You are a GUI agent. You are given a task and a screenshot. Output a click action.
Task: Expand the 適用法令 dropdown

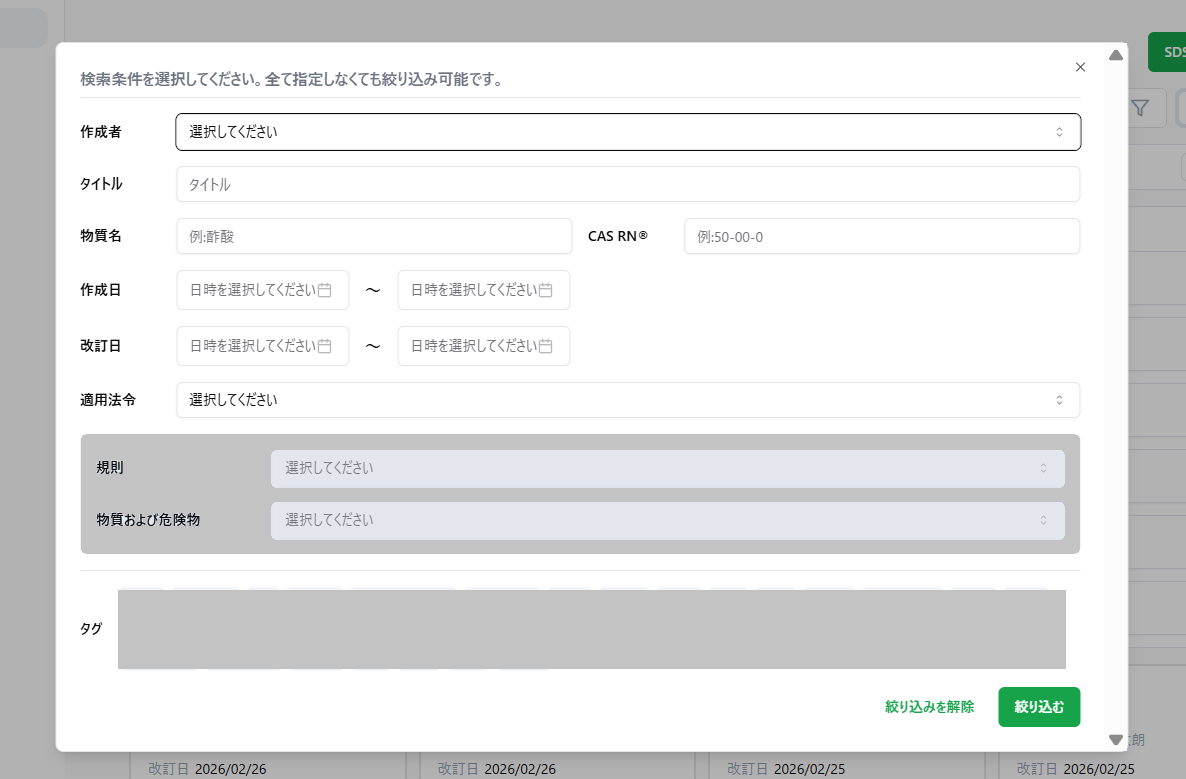click(627, 400)
